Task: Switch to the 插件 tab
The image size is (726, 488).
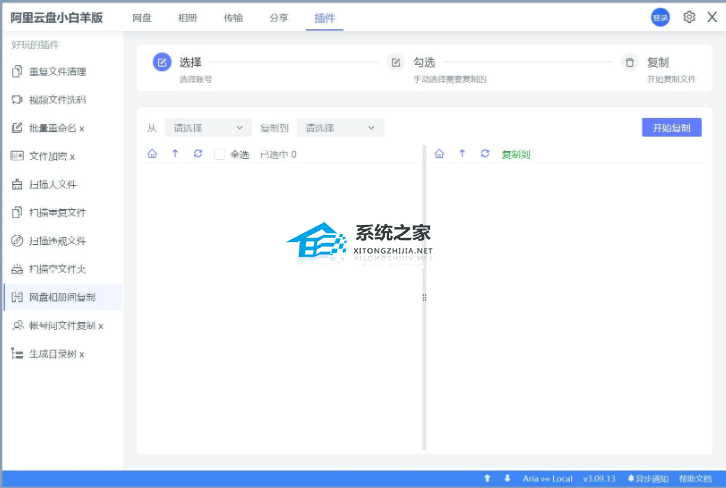Action: [x=325, y=18]
